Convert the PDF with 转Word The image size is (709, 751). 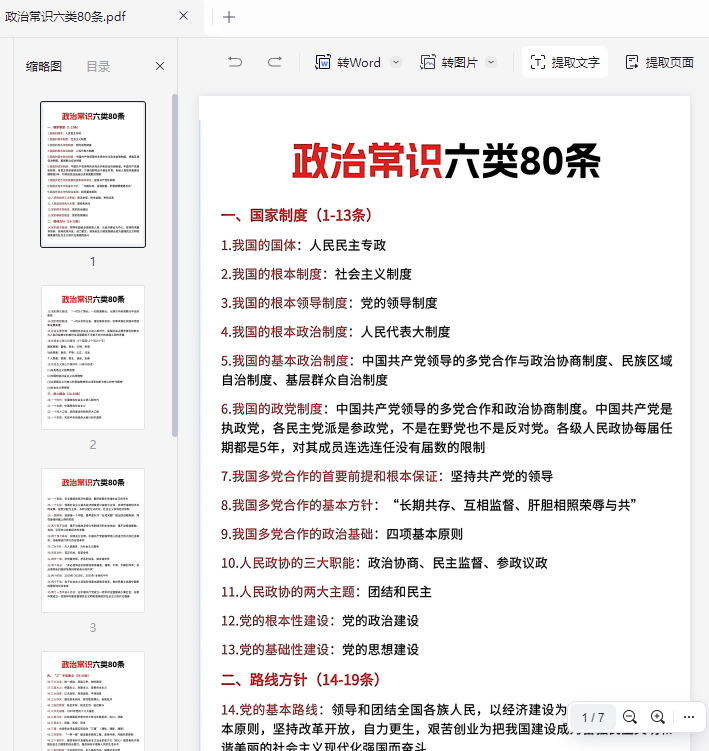pos(348,62)
